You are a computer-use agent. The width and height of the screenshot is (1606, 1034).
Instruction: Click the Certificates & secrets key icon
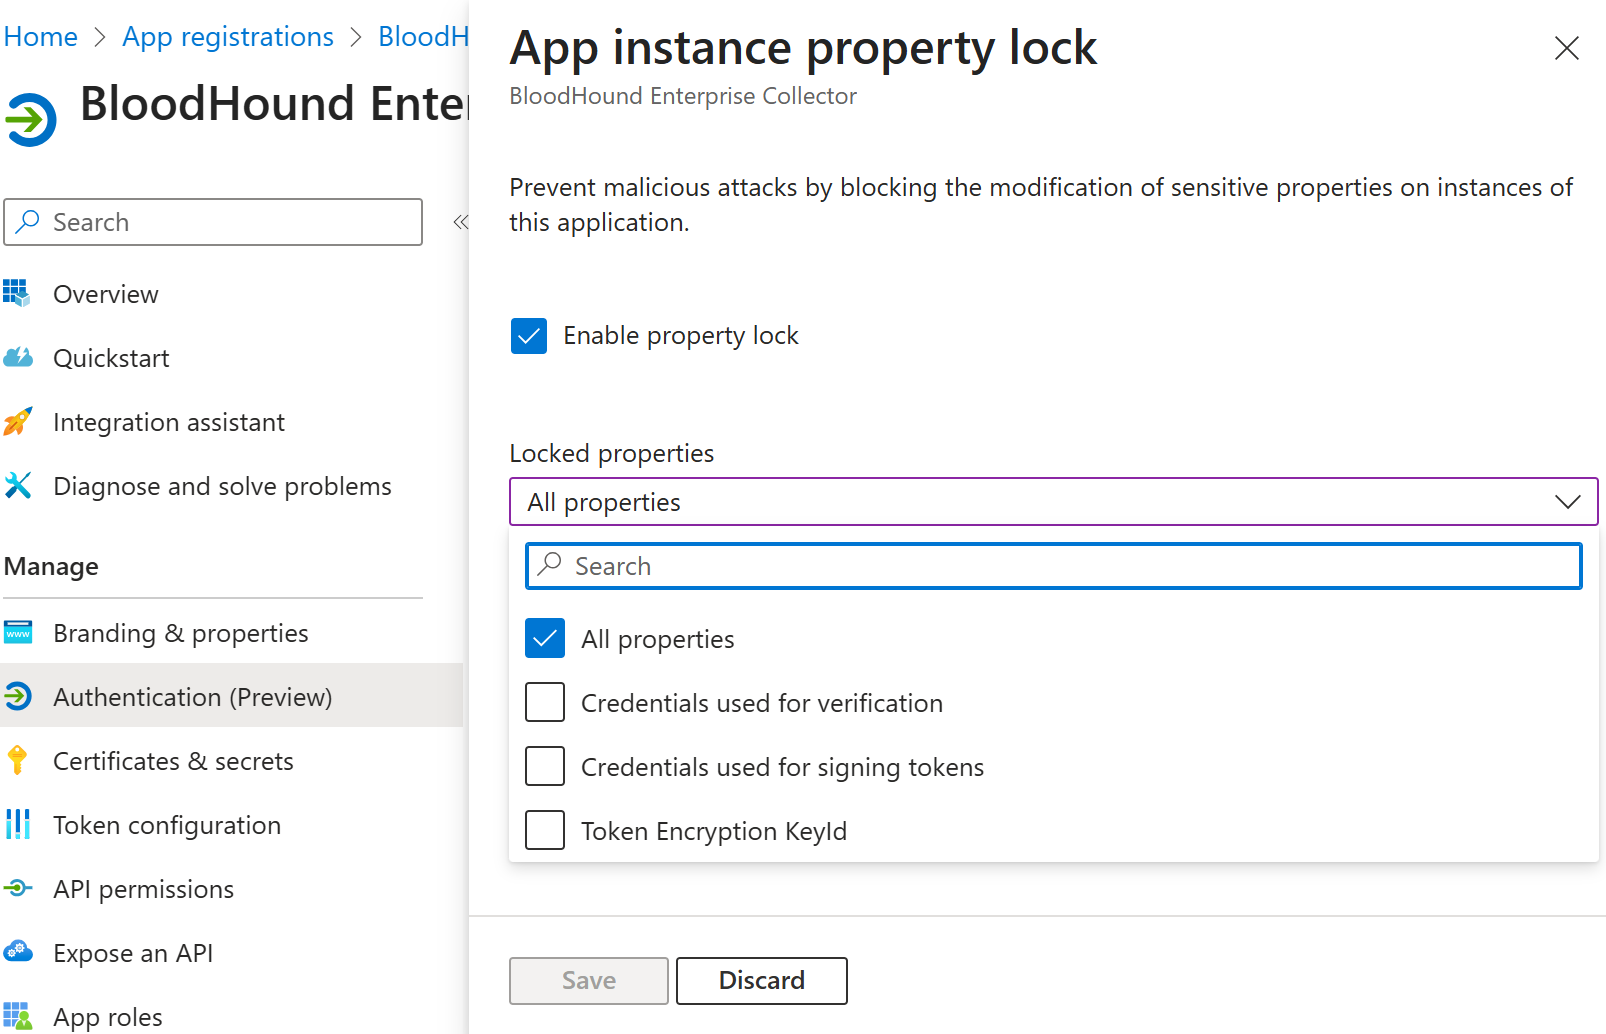(17, 760)
